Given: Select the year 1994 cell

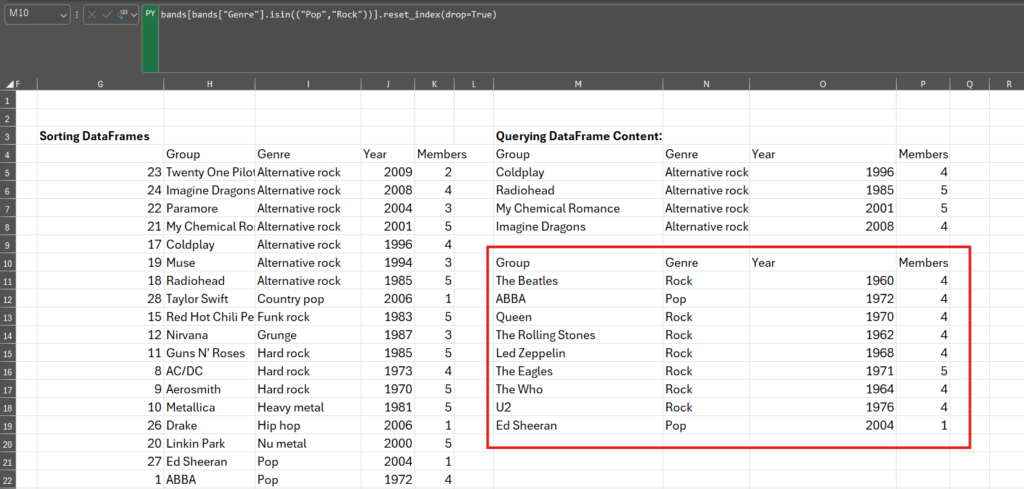Looking at the screenshot, I should click(387, 262).
